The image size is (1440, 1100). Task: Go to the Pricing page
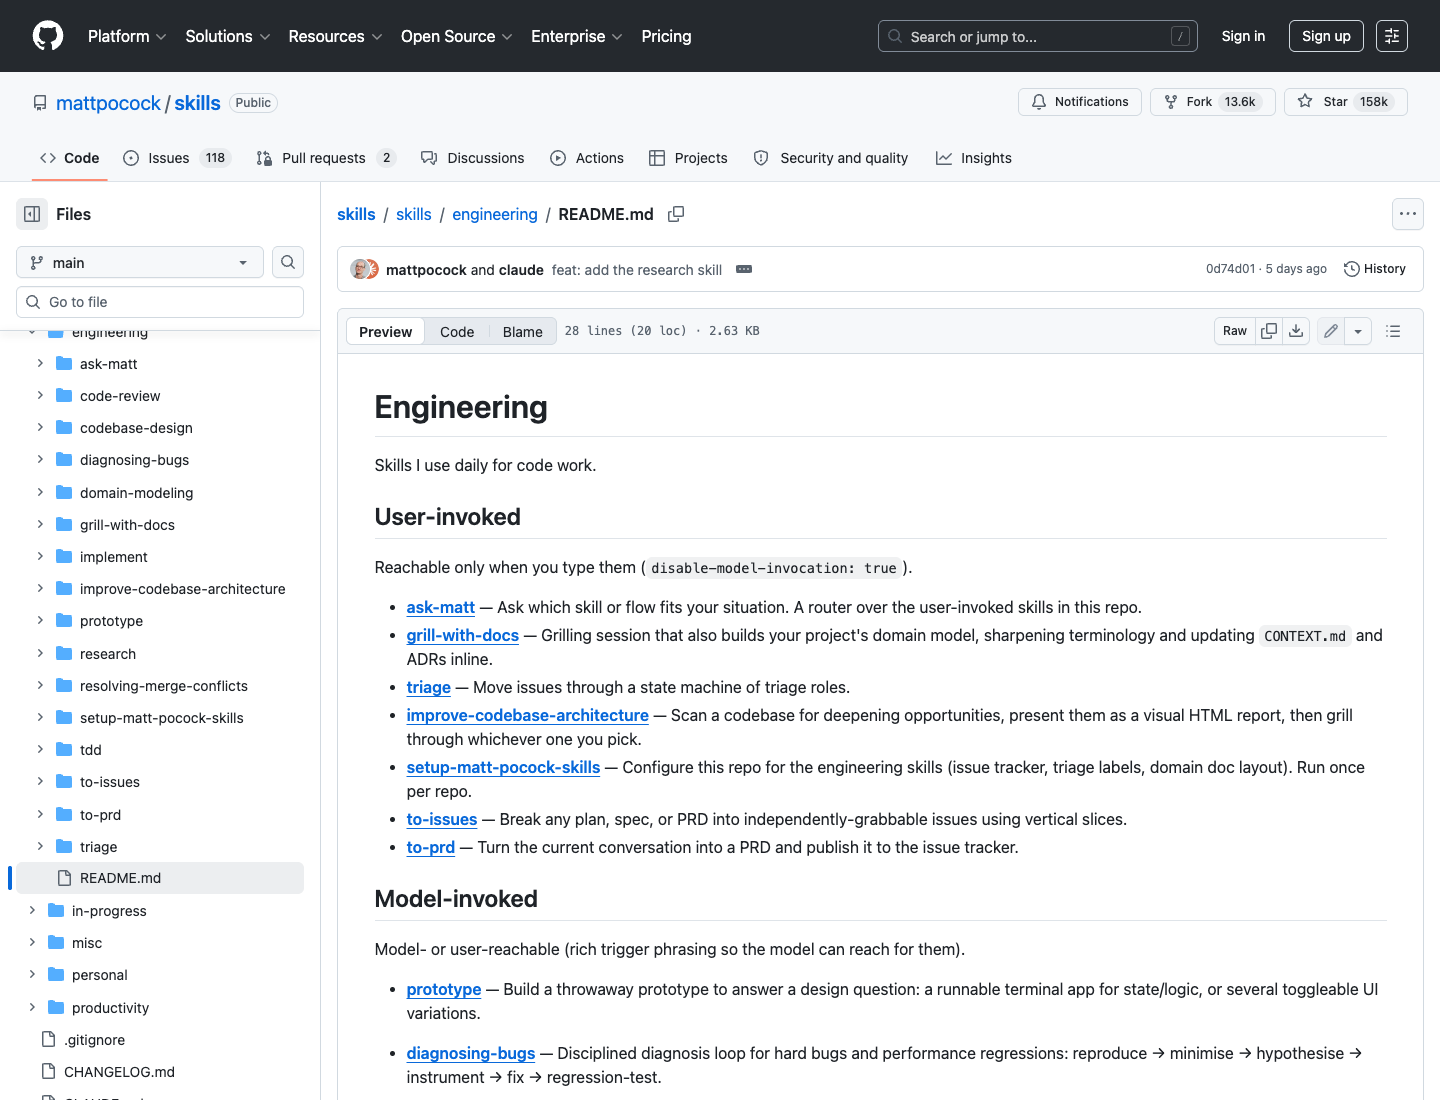(x=666, y=36)
